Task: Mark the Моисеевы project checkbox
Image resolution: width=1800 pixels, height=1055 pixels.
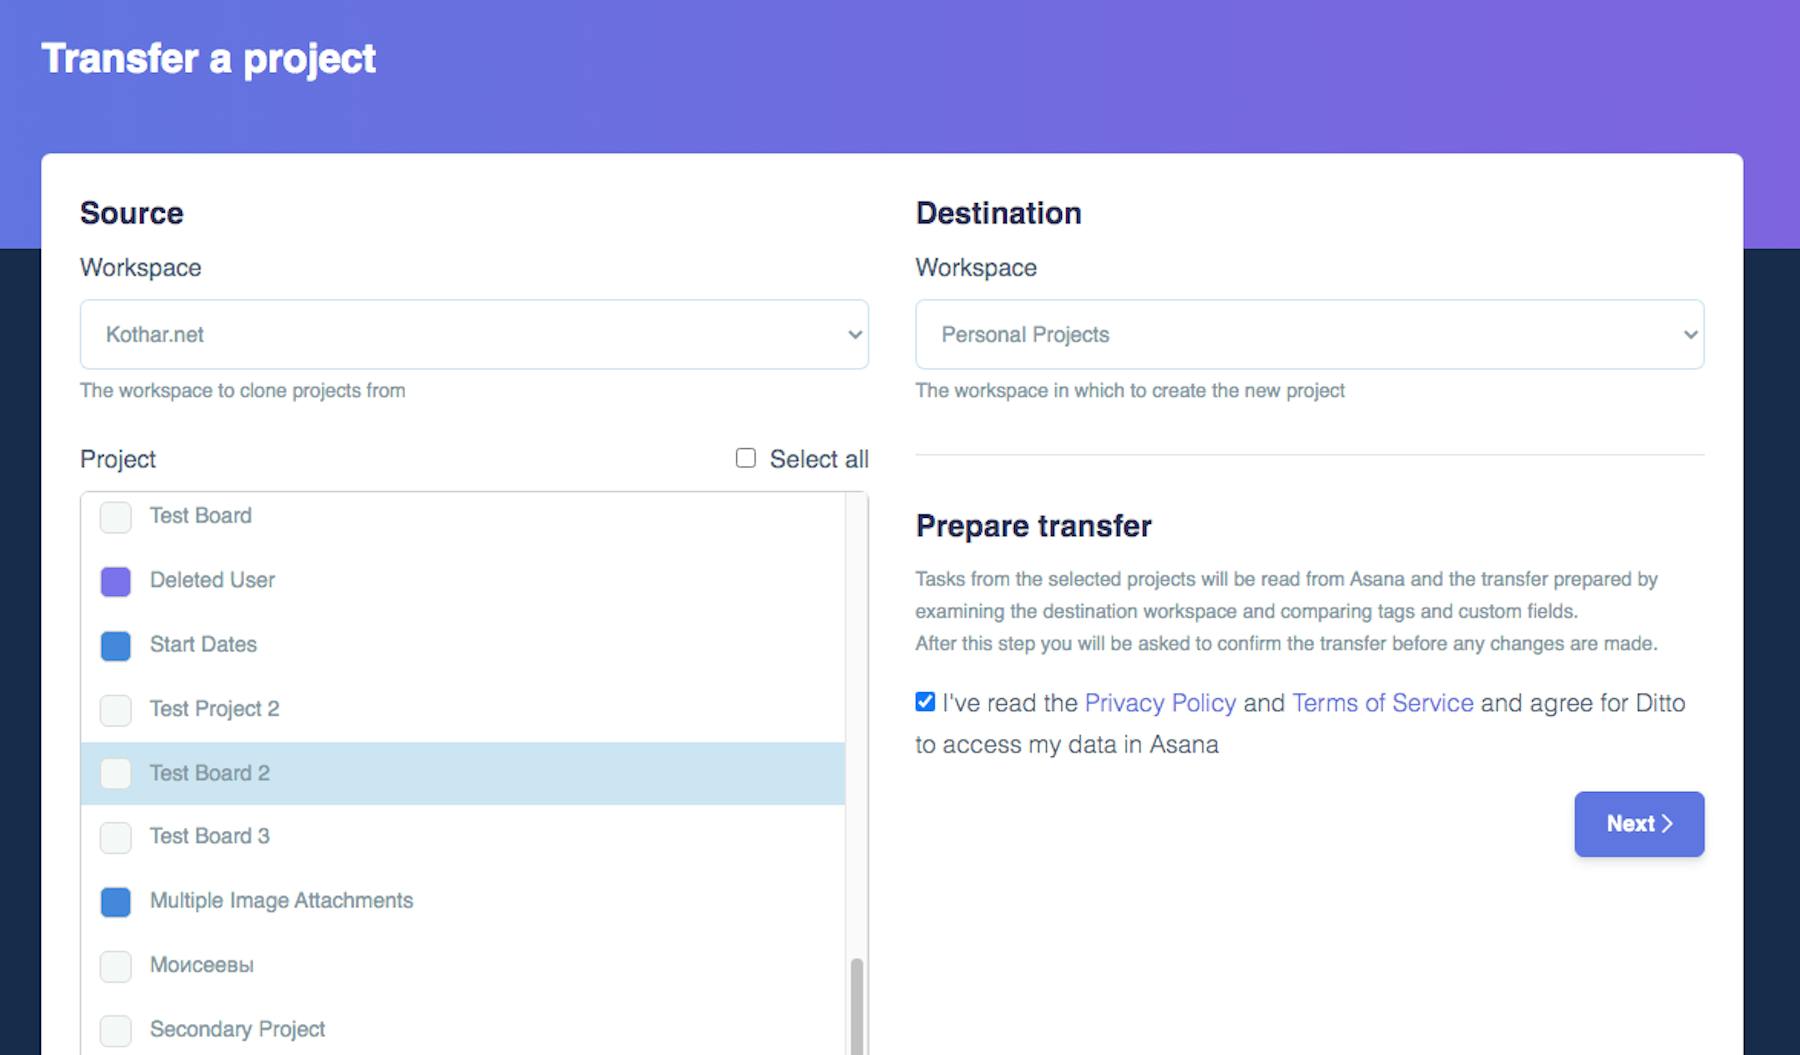Action: [116, 966]
